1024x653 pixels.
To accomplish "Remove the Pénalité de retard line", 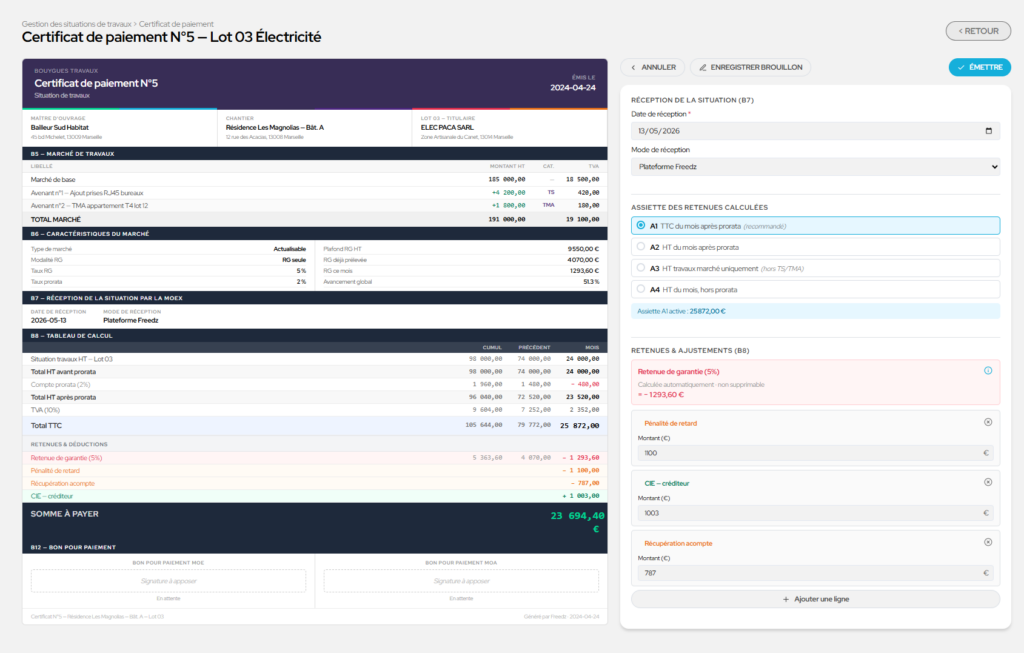I will tap(987, 422).
